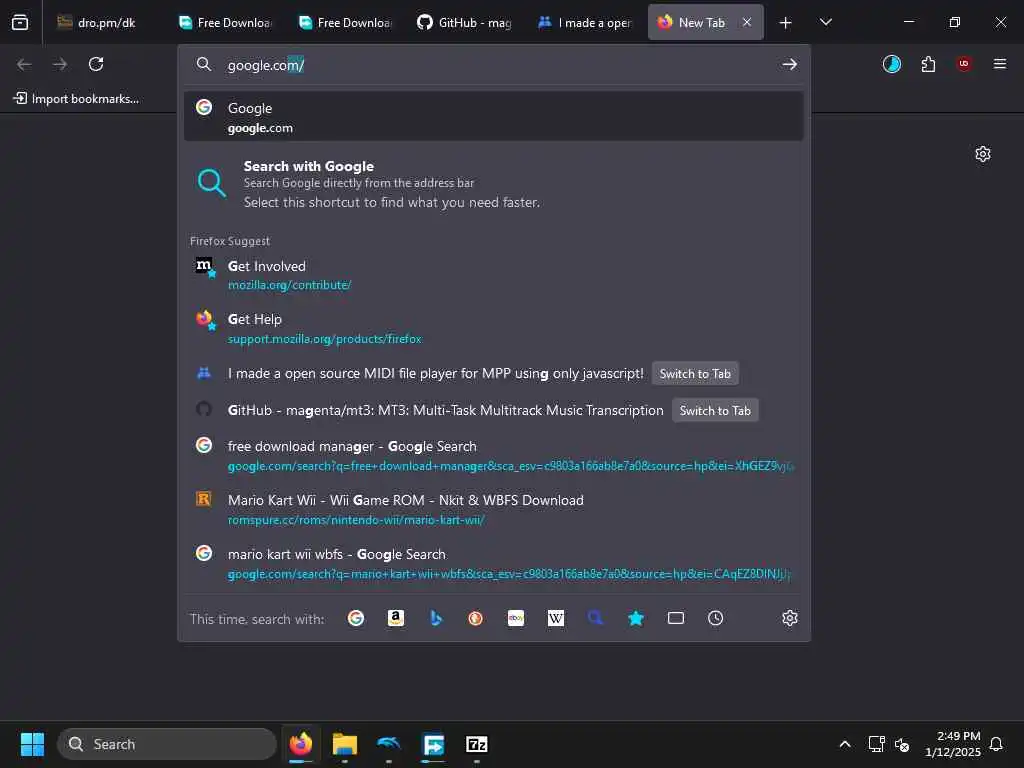
Task: Switch to the GitHub - mag tab
Action: (x=464, y=23)
